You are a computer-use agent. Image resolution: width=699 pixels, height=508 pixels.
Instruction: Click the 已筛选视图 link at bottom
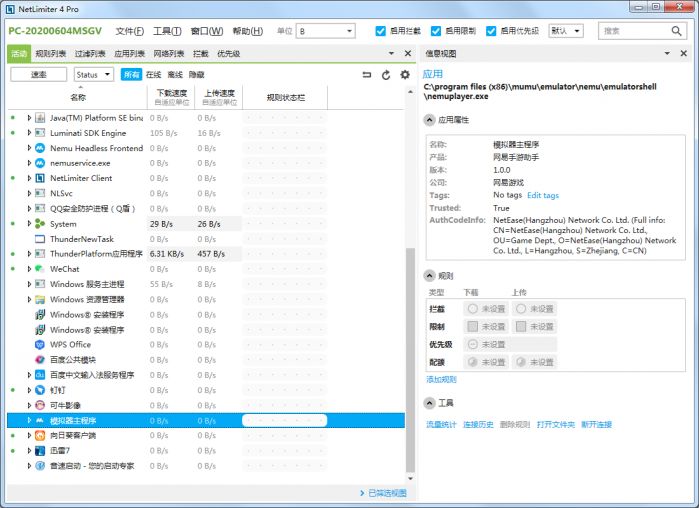(x=387, y=493)
